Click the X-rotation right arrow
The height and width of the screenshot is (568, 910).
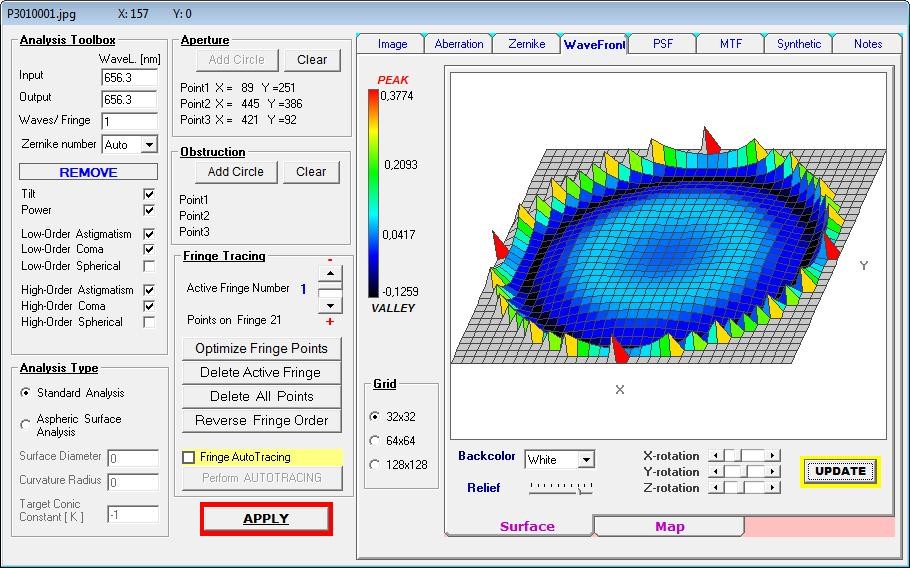click(x=773, y=456)
